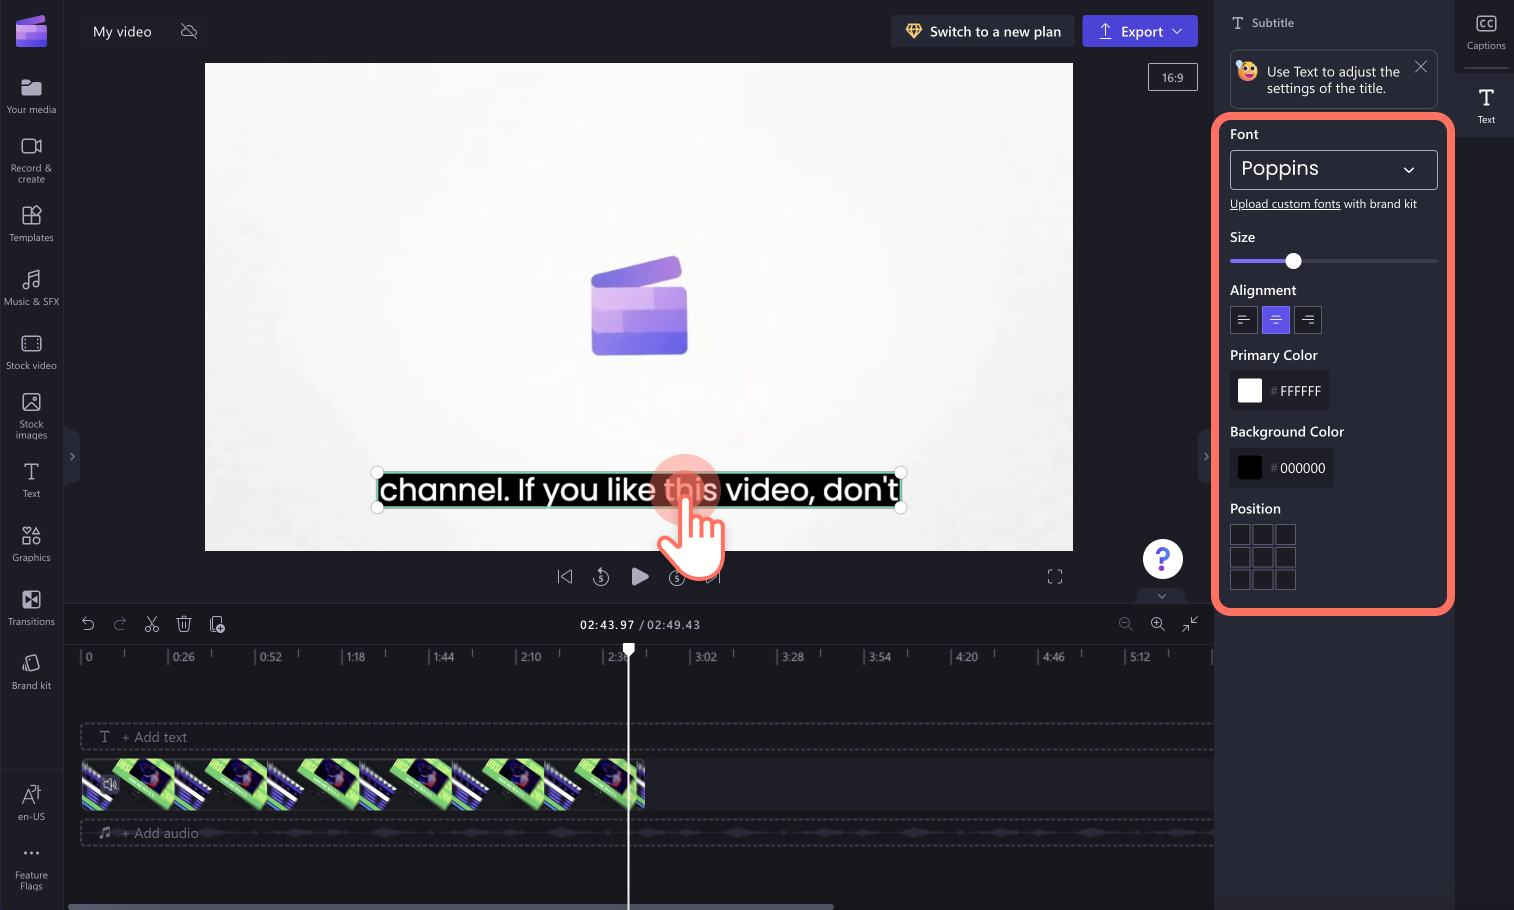
Task: Toggle right text alignment
Action: tap(1308, 319)
